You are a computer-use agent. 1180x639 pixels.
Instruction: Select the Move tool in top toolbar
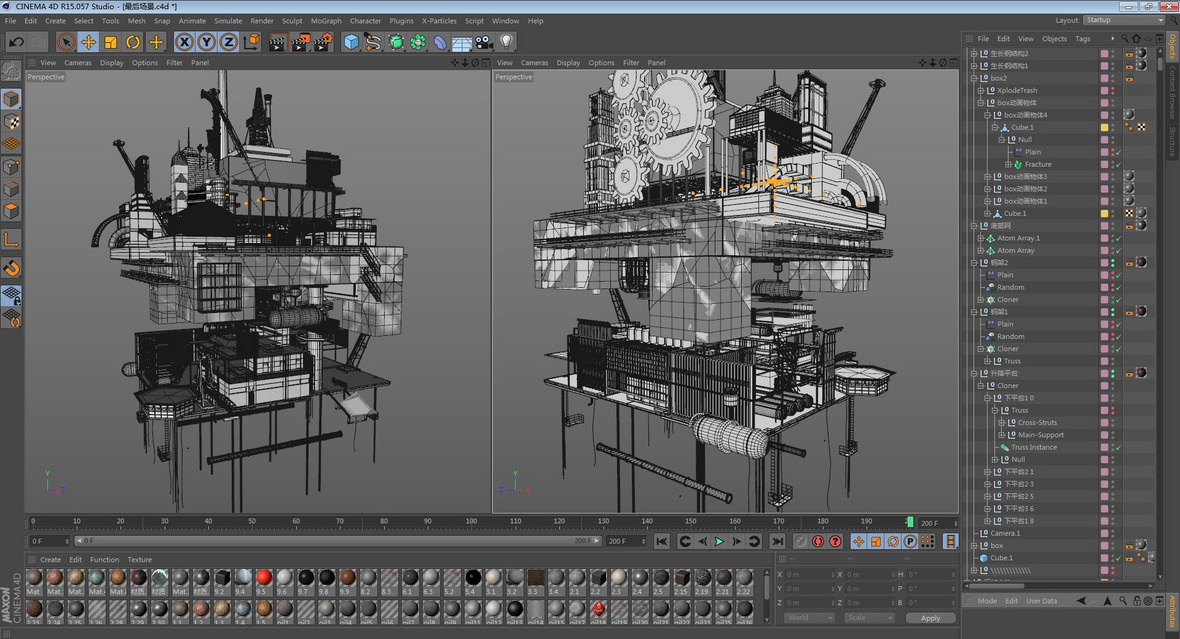tap(88, 42)
